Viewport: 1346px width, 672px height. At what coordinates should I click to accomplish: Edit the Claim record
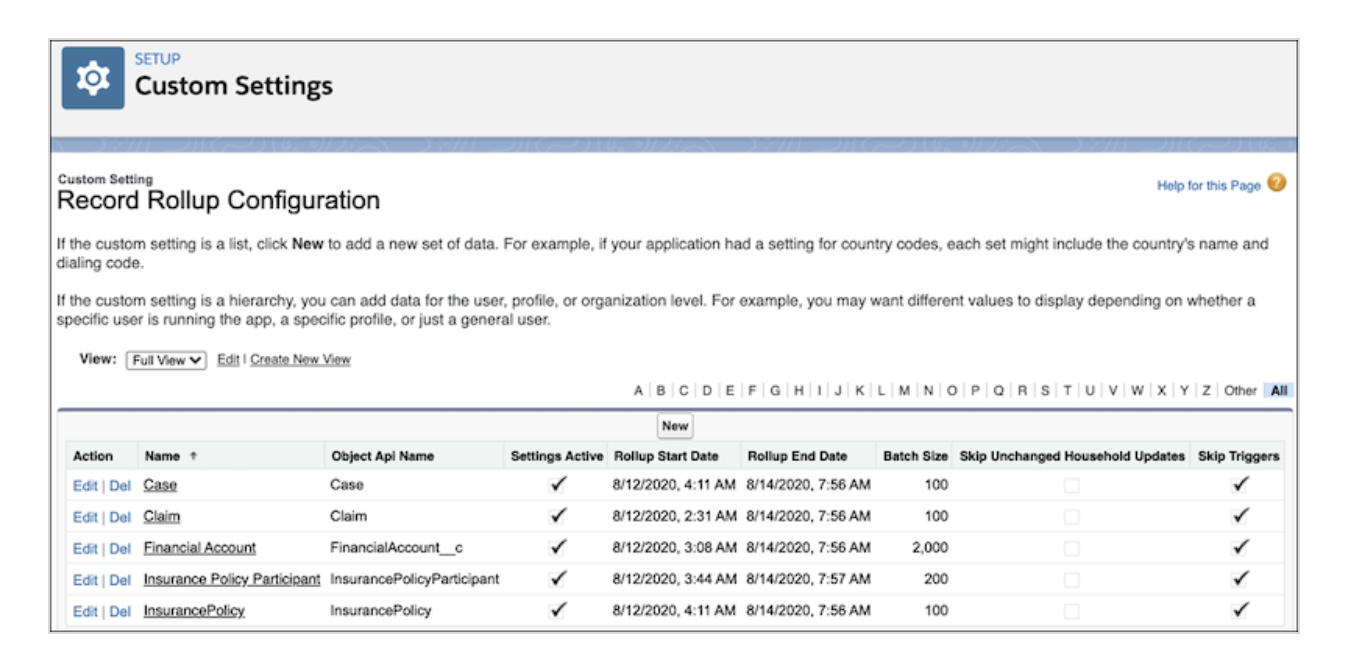[85, 517]
